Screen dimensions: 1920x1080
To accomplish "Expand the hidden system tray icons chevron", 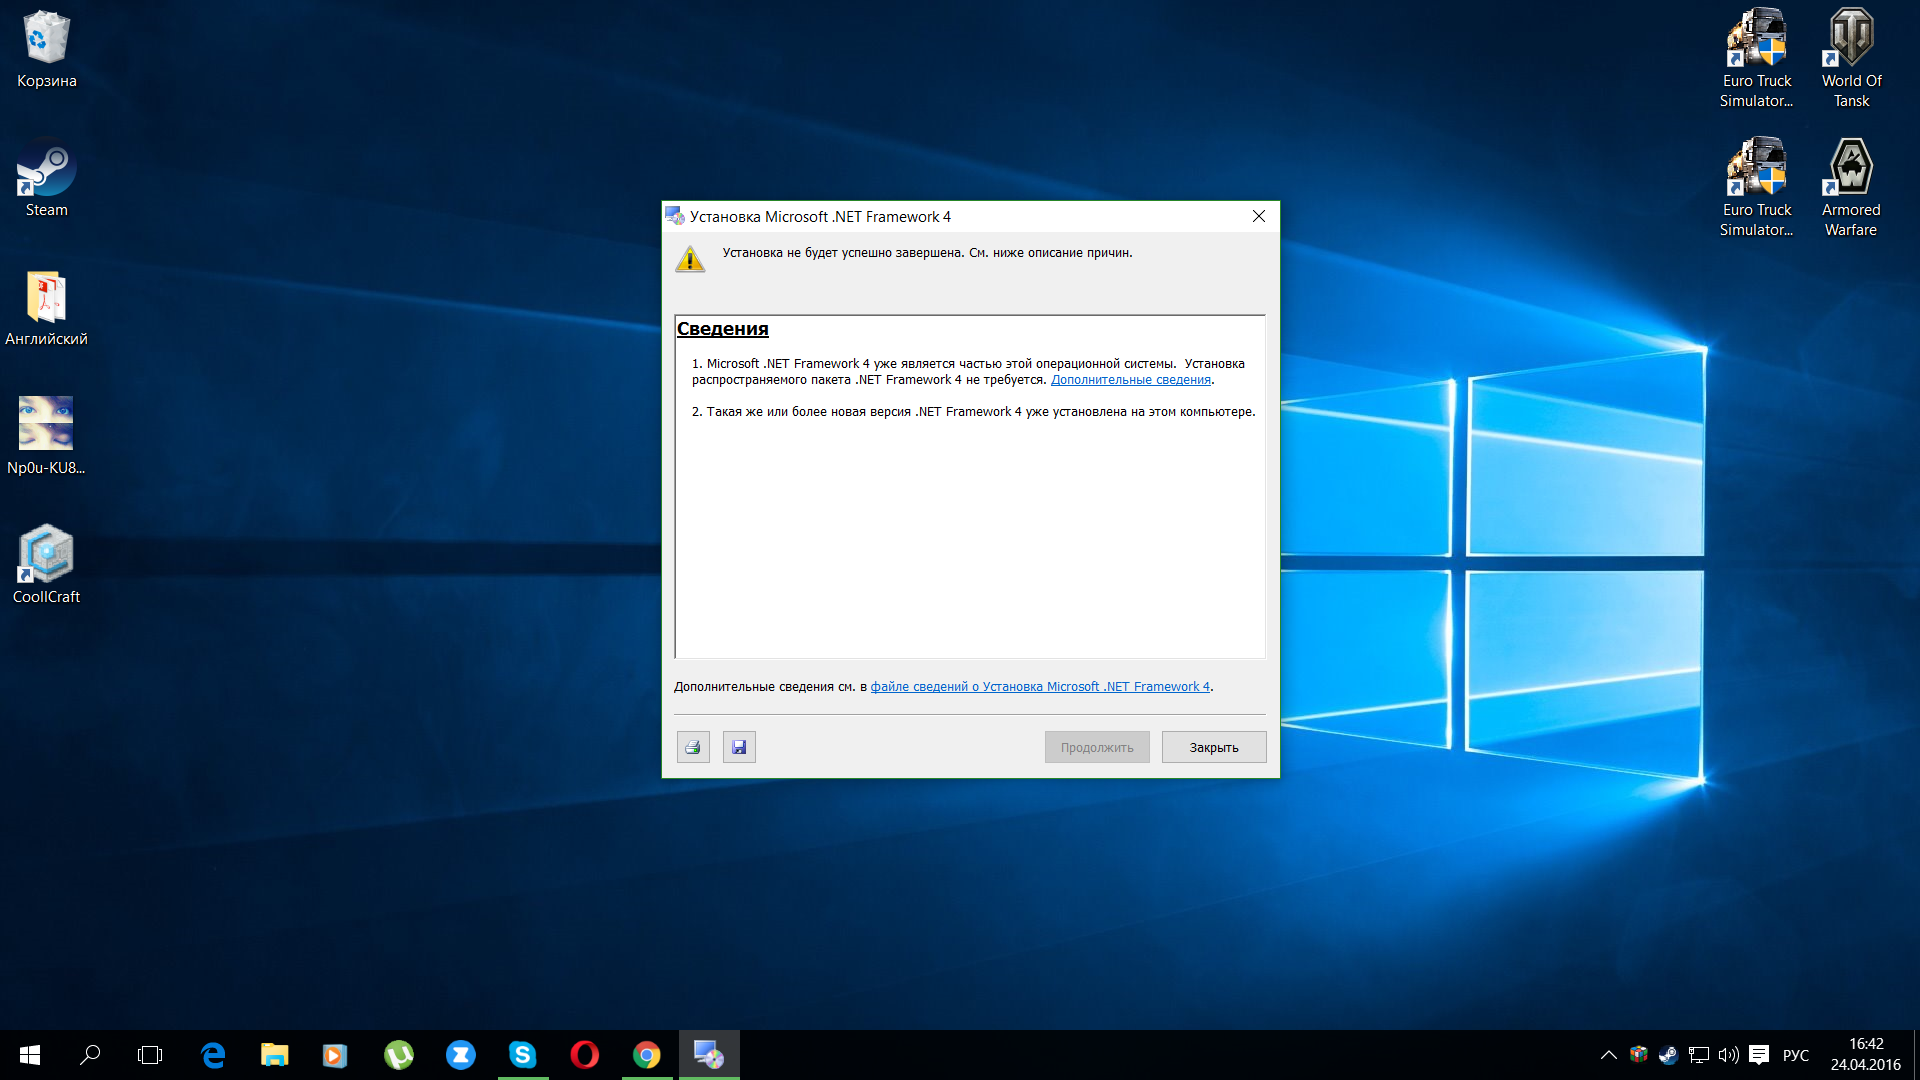I will tap(1608, 1055).
